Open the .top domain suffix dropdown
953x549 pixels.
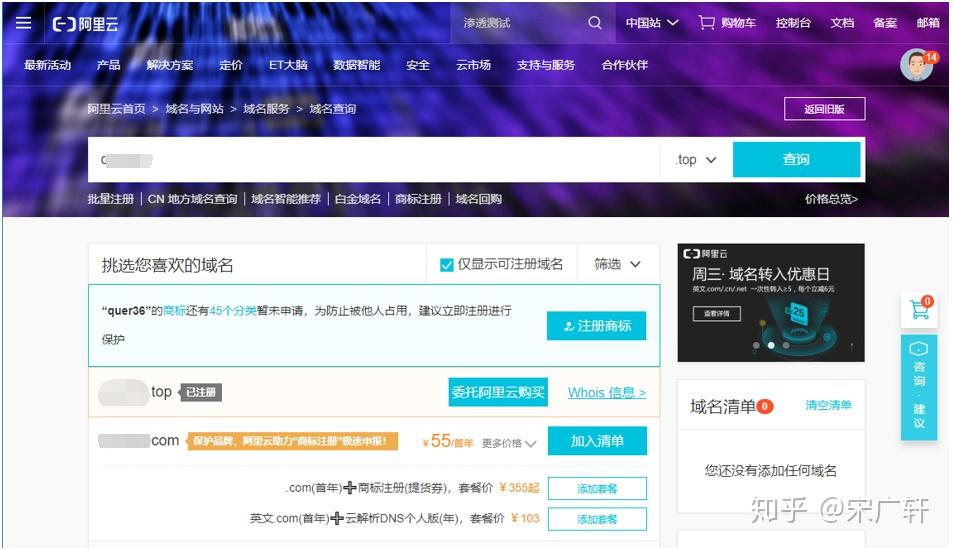[696, 160]
